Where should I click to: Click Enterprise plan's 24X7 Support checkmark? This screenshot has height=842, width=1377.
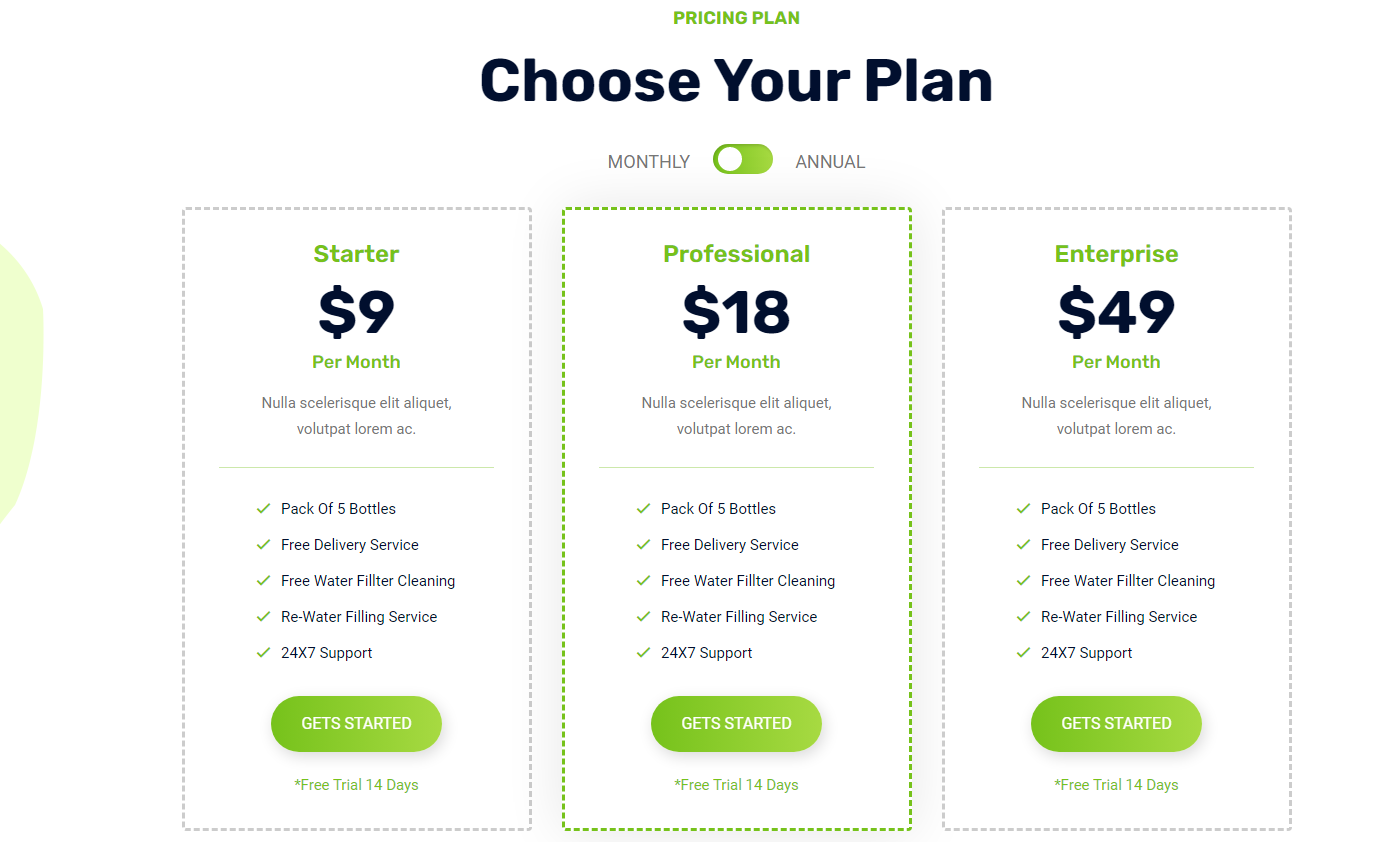coord(1024,653)
